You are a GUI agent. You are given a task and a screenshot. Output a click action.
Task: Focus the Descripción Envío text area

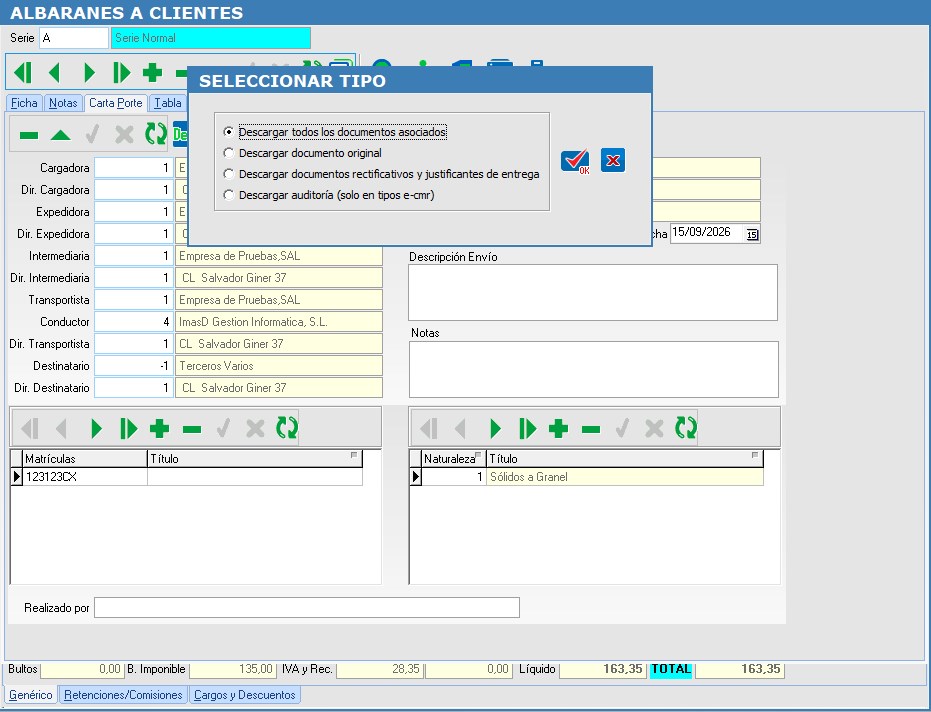pos(593,292)
